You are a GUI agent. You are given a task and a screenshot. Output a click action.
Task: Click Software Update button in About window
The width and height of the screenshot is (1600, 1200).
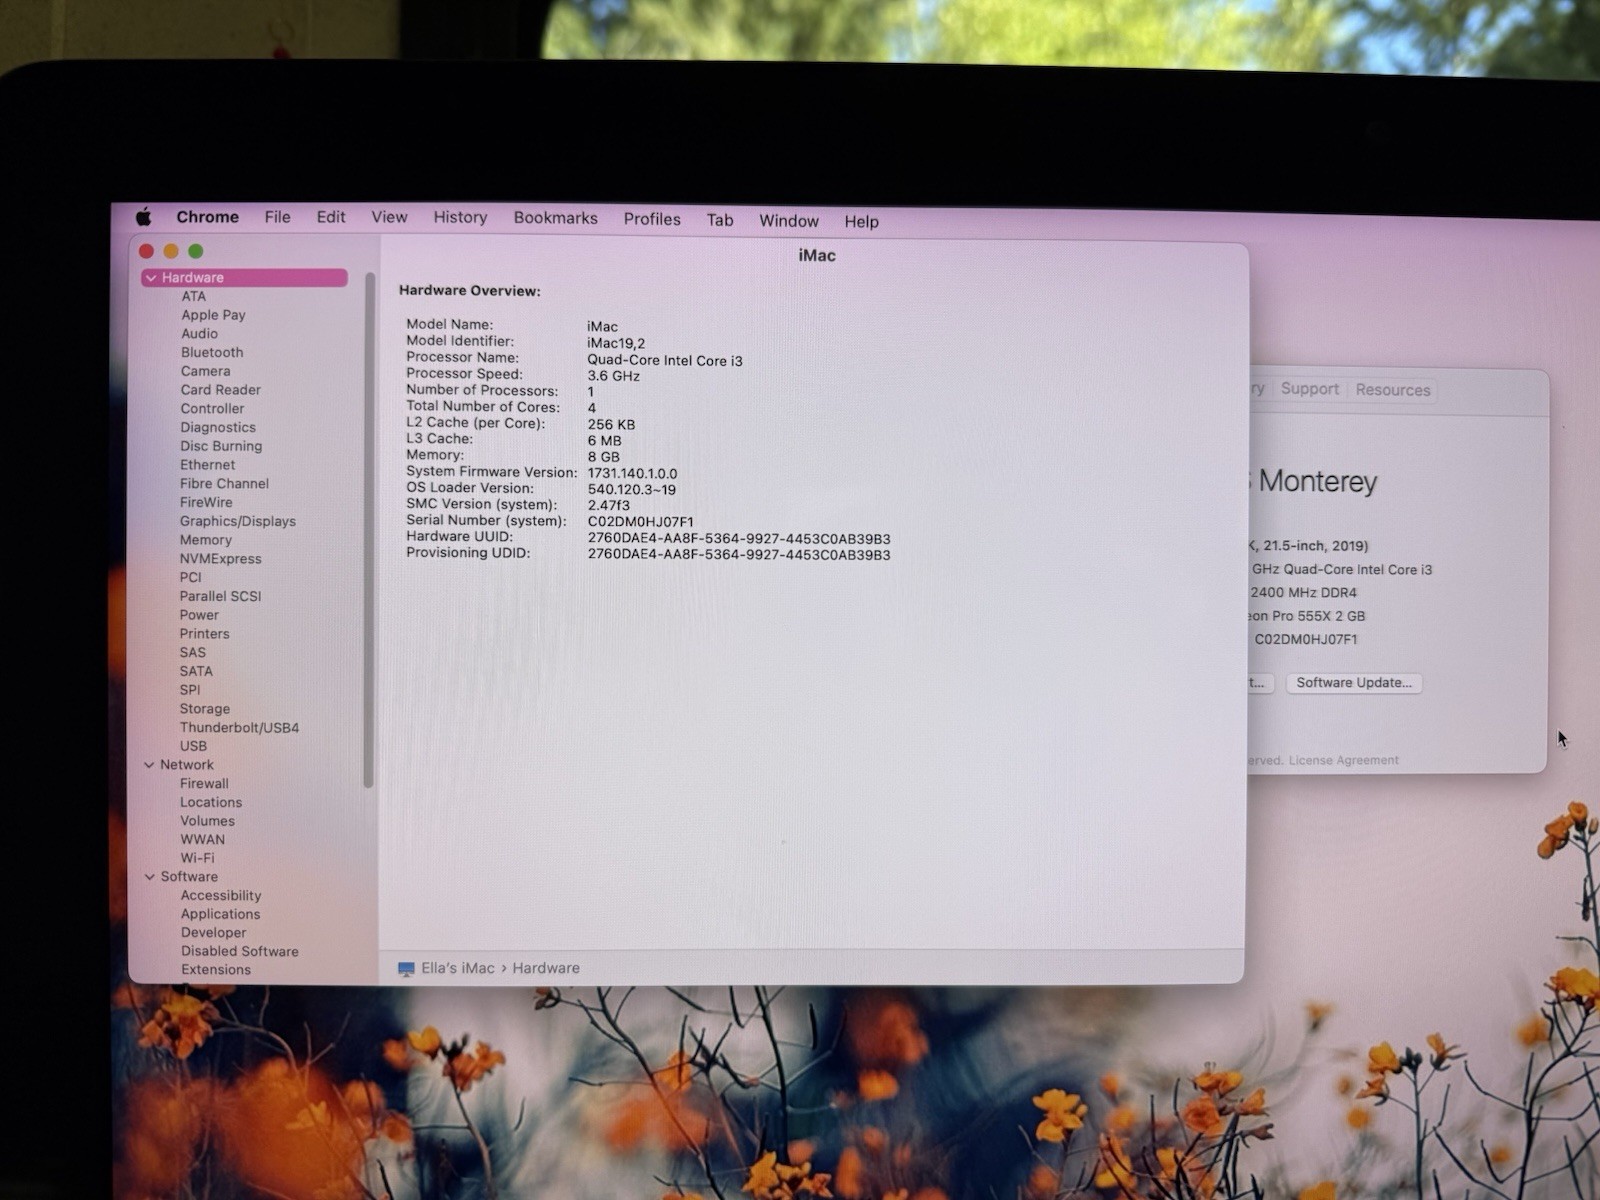(1354, 683)
